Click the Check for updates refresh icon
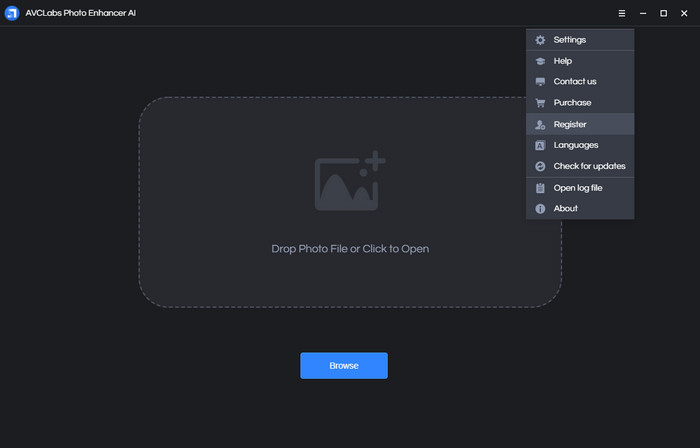Viewport: 700px width, 448px height. (540, 166)
